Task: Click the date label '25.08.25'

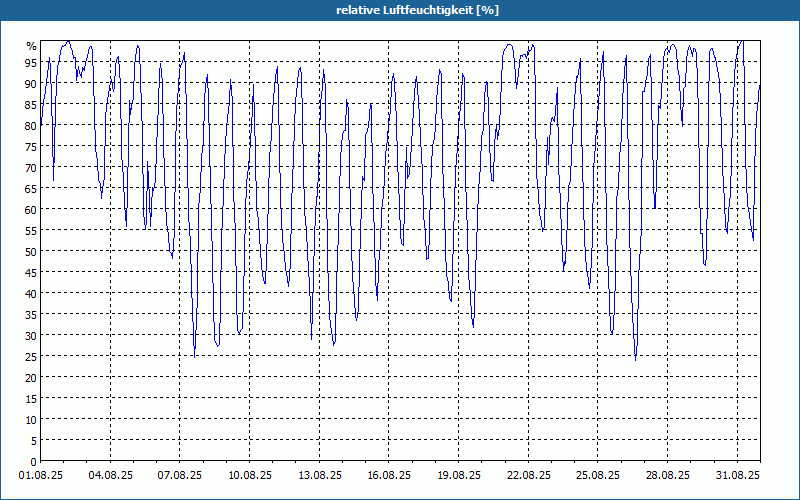Action: pyautogui.click(x=598, y=476)
